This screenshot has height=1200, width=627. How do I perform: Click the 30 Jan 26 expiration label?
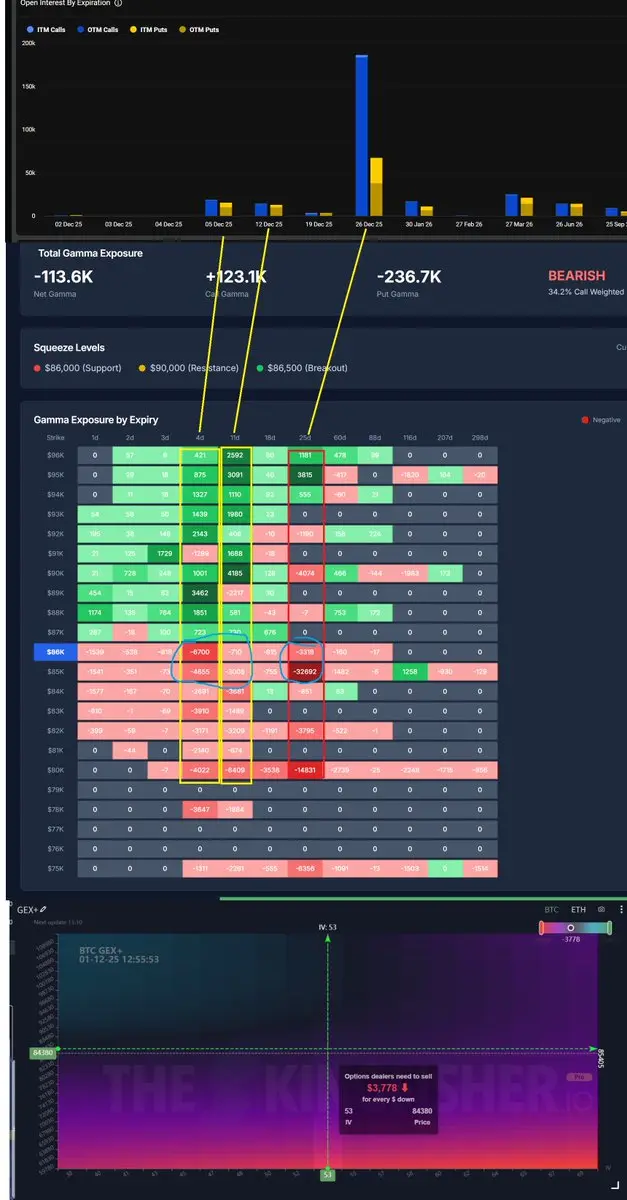(418, 225)
